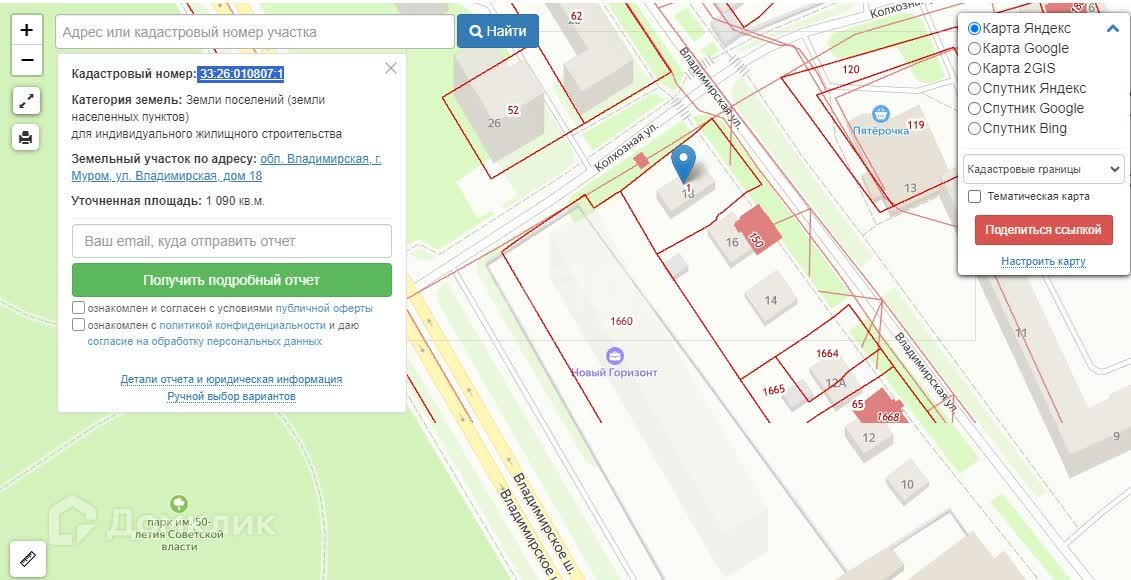Image resolution: width=1131 pixels, height=580 pixels.
Task: Focus the email input field for report
Action: 232,241
